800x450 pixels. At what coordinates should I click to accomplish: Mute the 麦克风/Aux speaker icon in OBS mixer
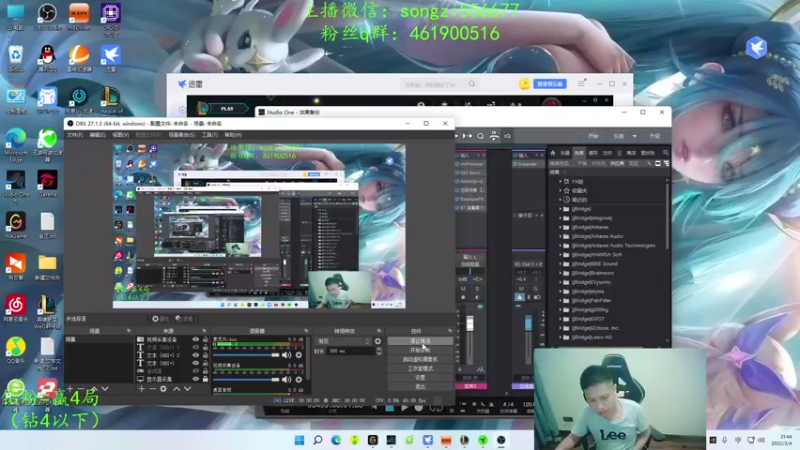pos(287,355)
